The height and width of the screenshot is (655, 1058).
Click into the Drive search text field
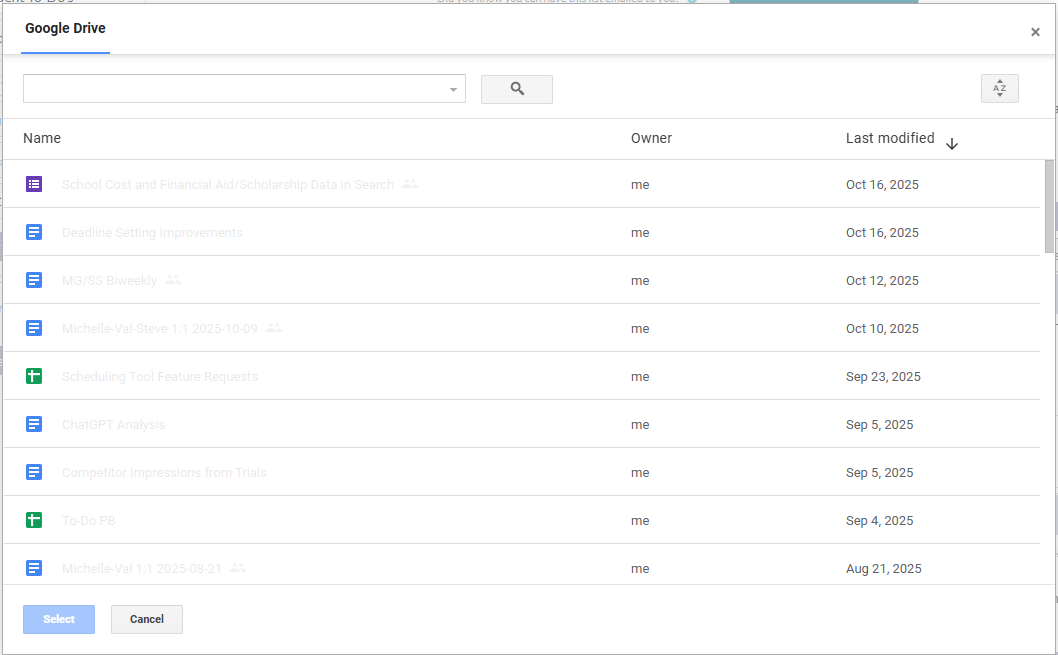click(x=235, y=89)
